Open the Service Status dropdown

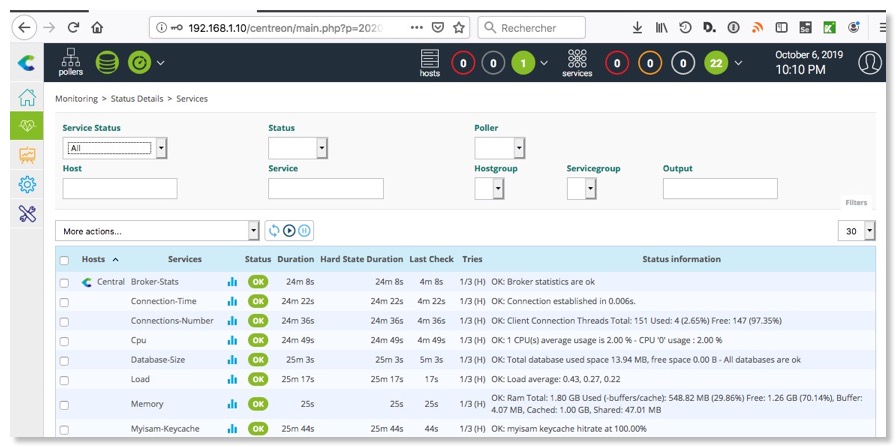click(114, 148)
